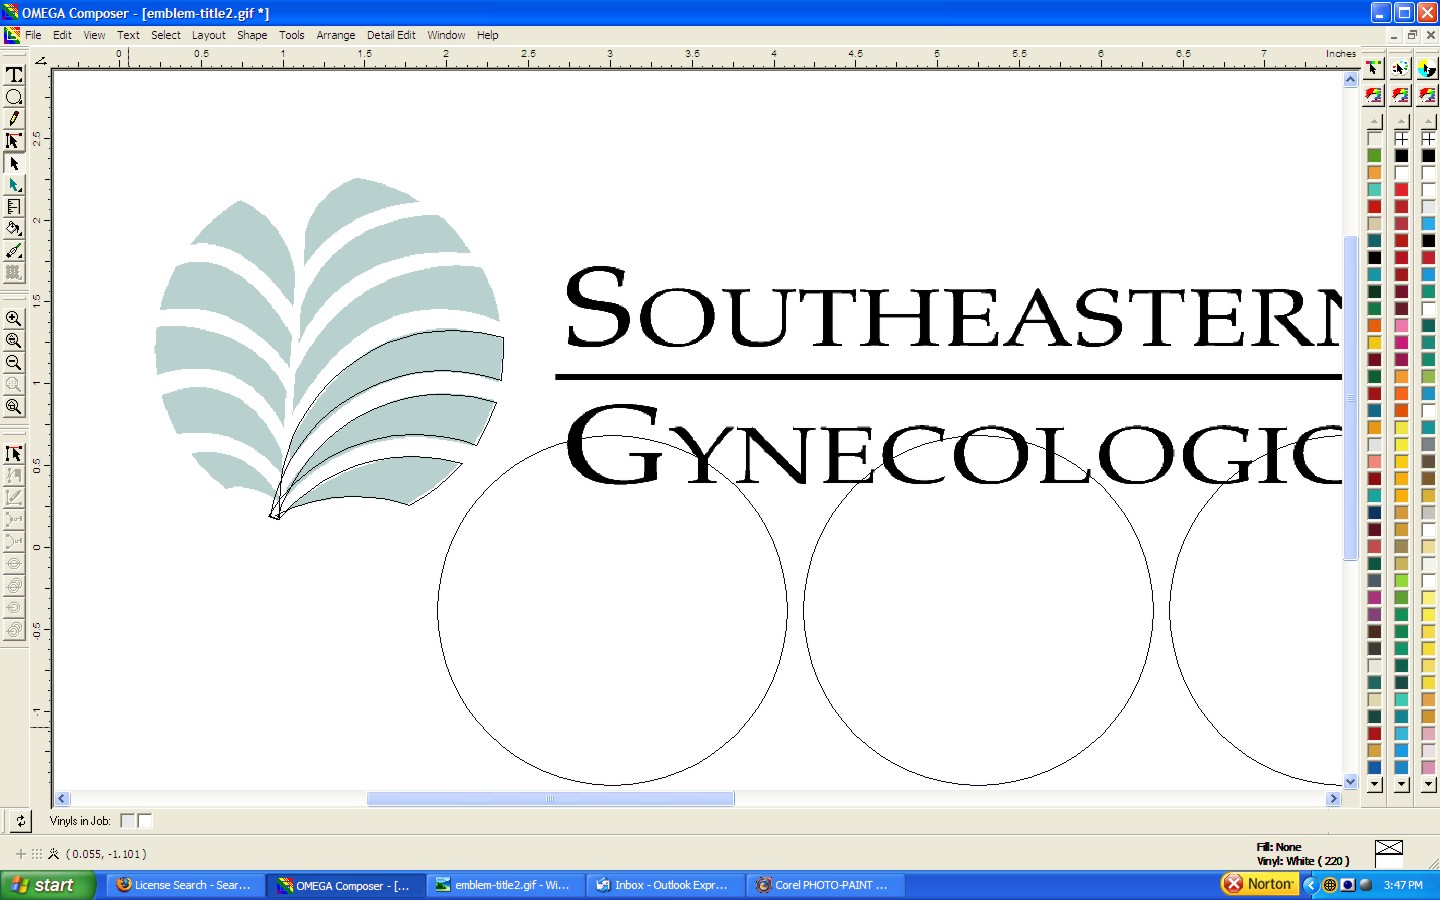Select the SOUTHEASTERN text object on canvas

[952, 307]
